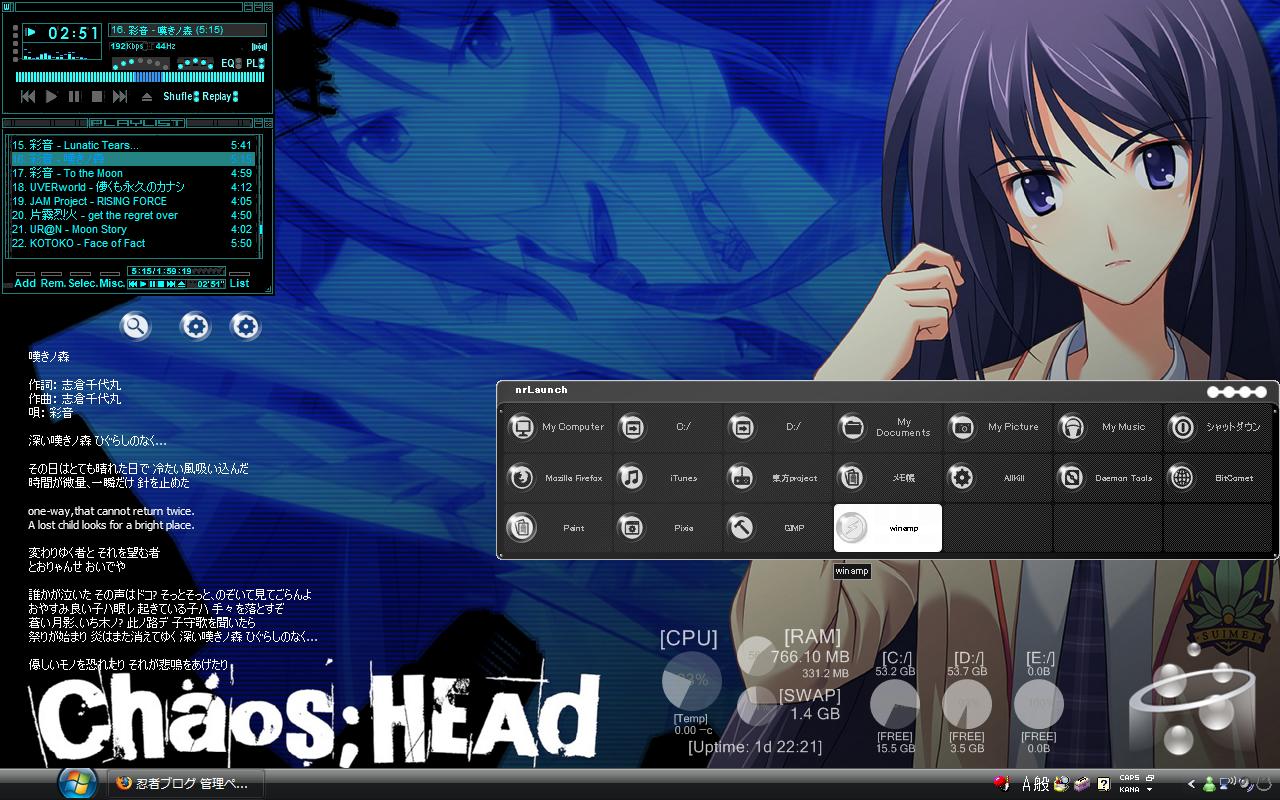
Task: Open the Add menu in the Winamp playlist
Action: point(25,283)
